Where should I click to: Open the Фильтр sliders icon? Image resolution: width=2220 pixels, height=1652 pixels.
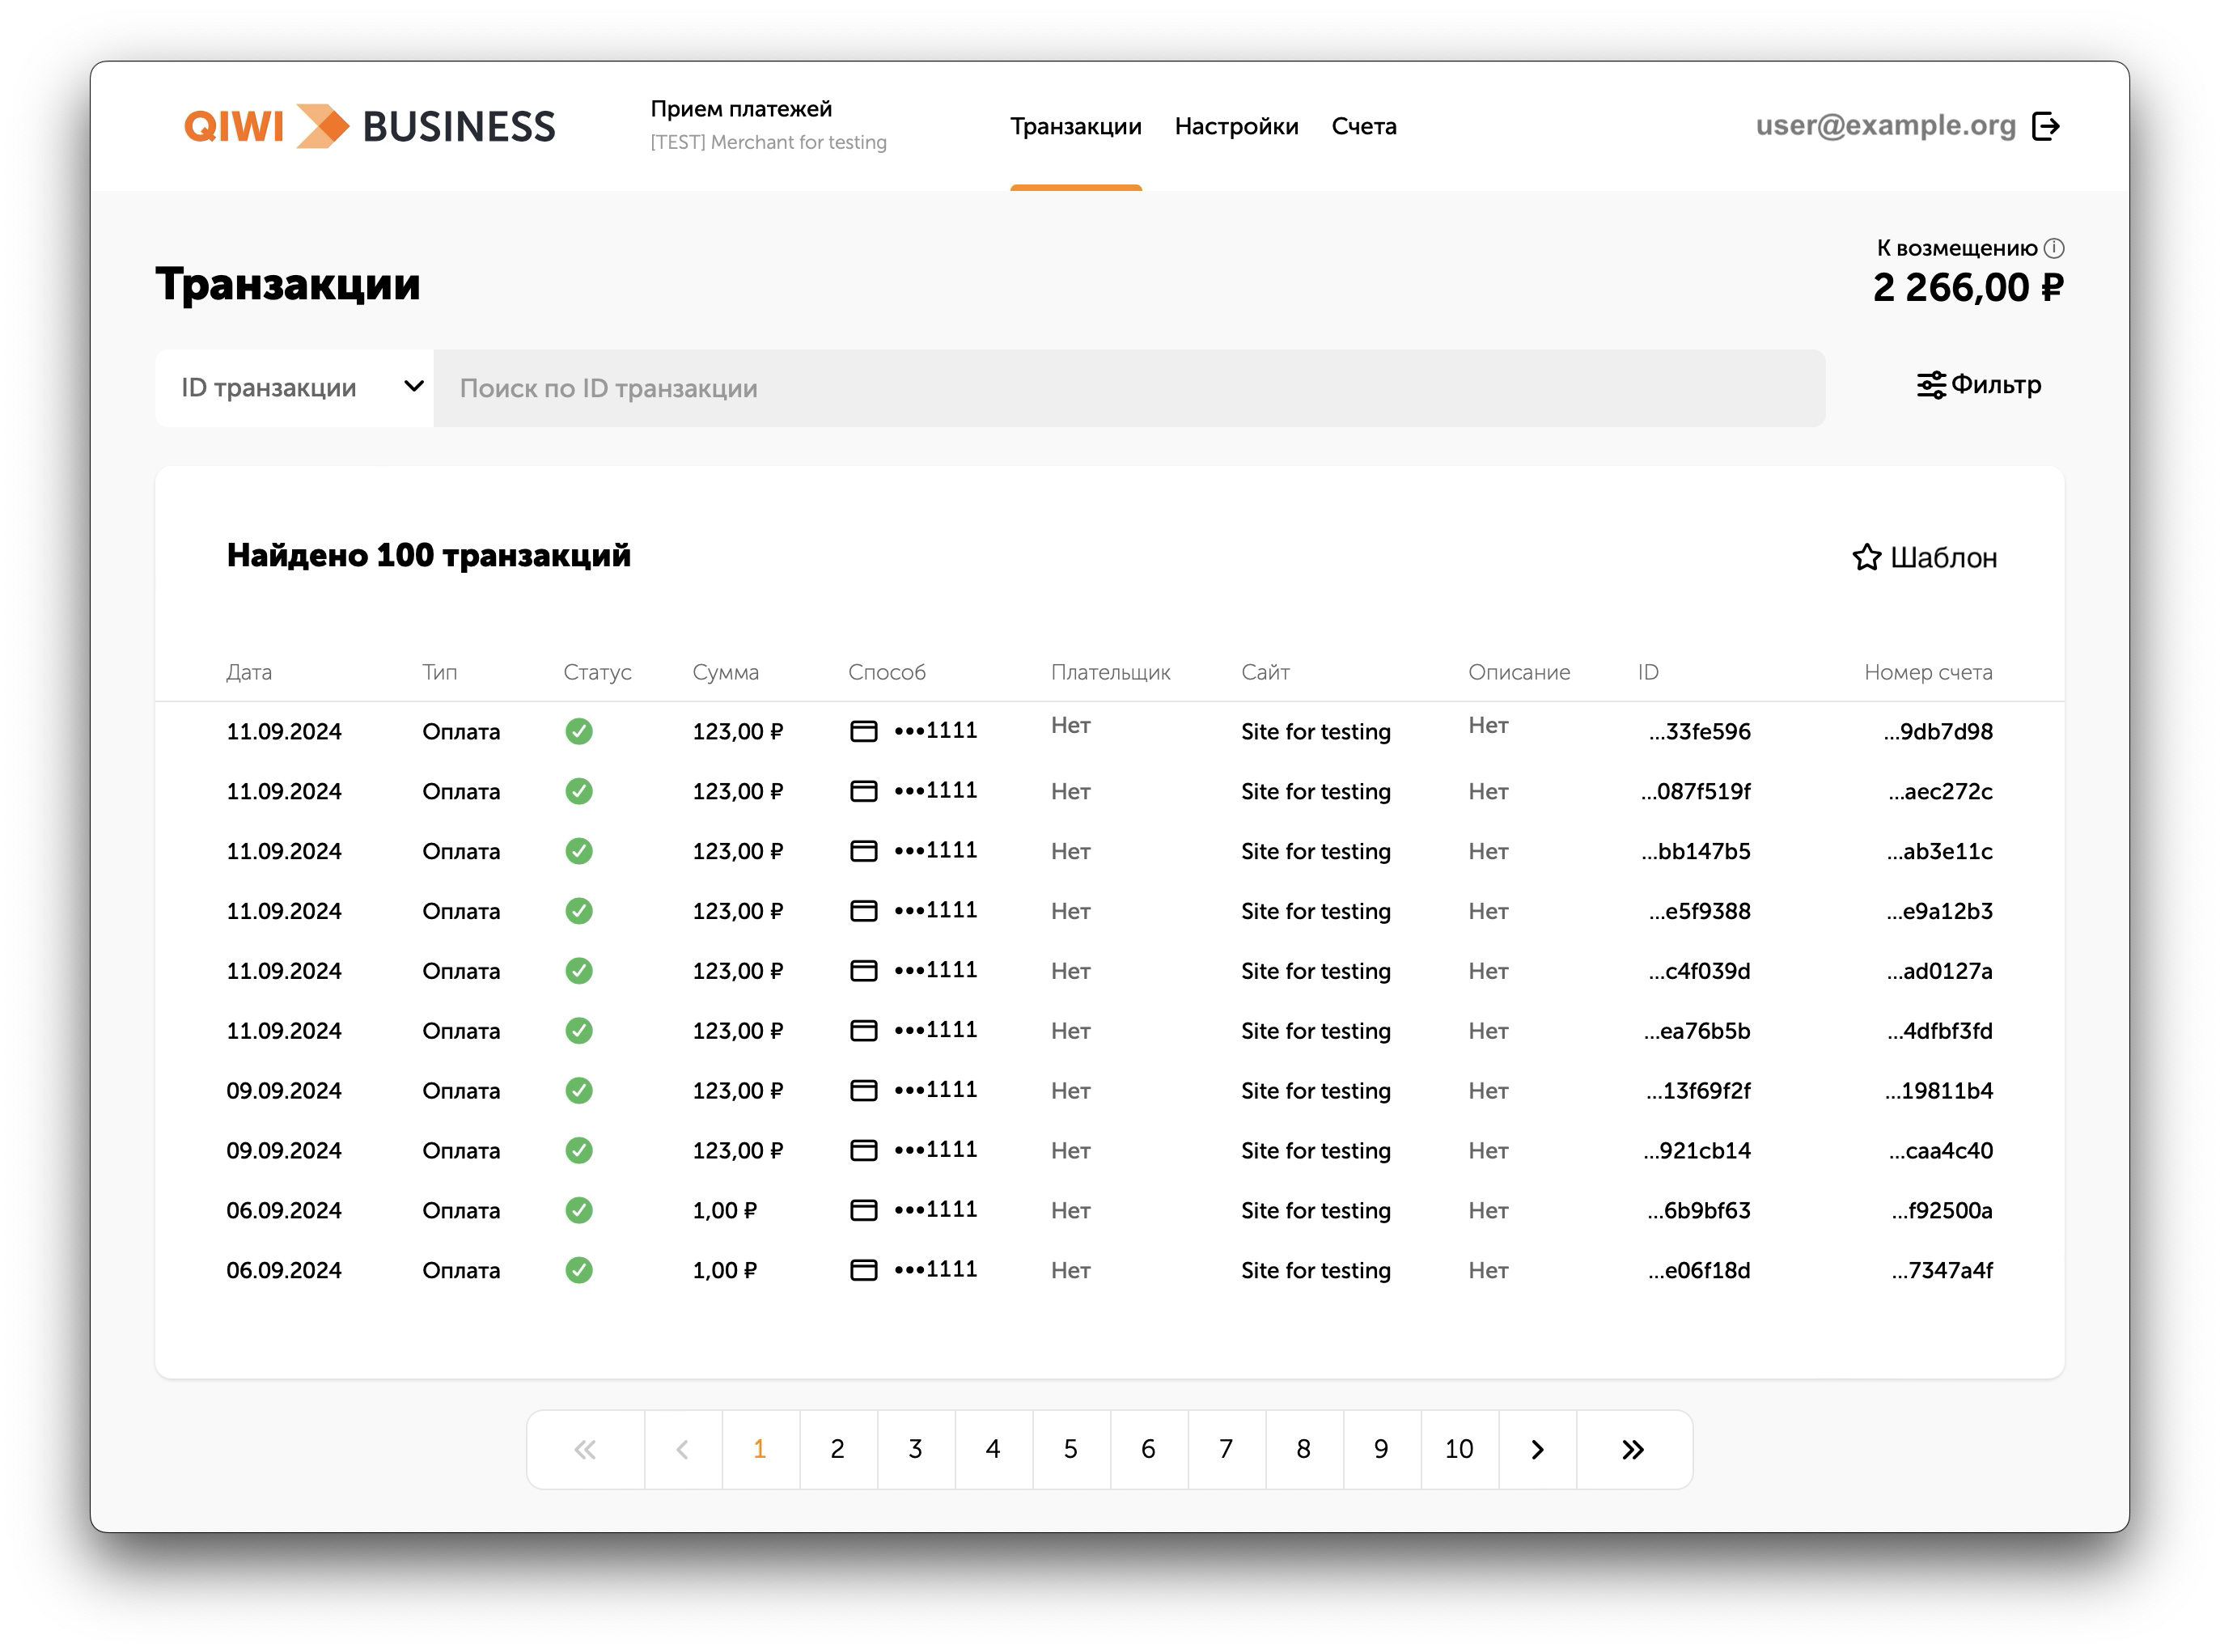(x=1930, y=385)
